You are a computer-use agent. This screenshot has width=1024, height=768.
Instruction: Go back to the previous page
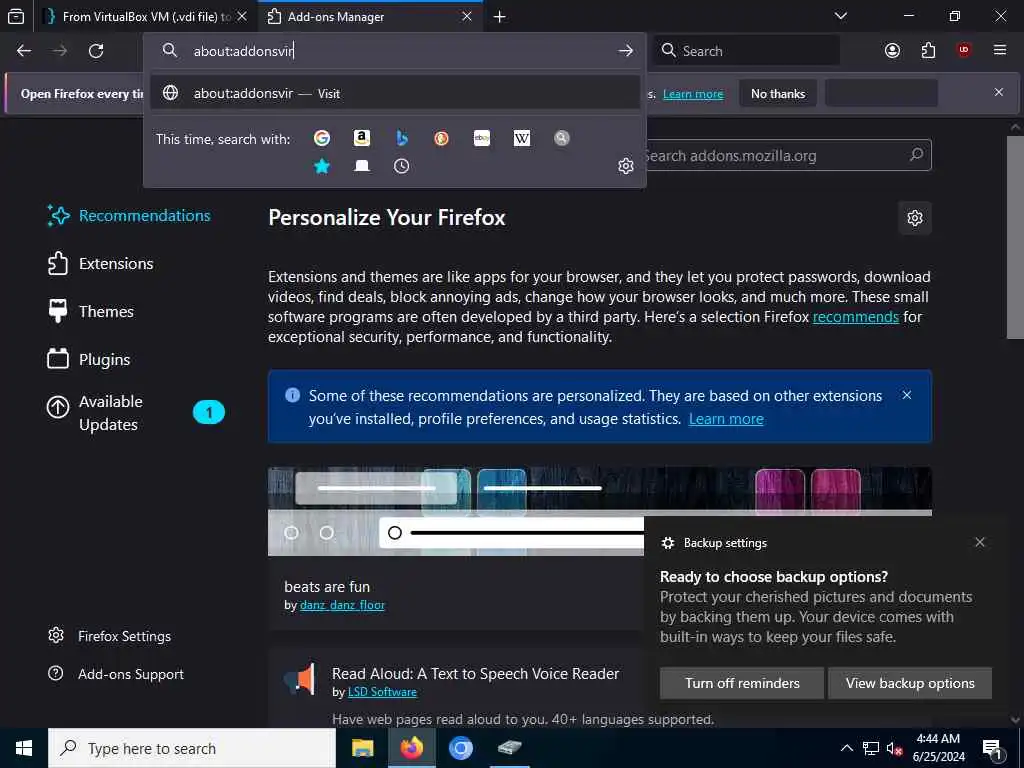(x=24, y=51)
